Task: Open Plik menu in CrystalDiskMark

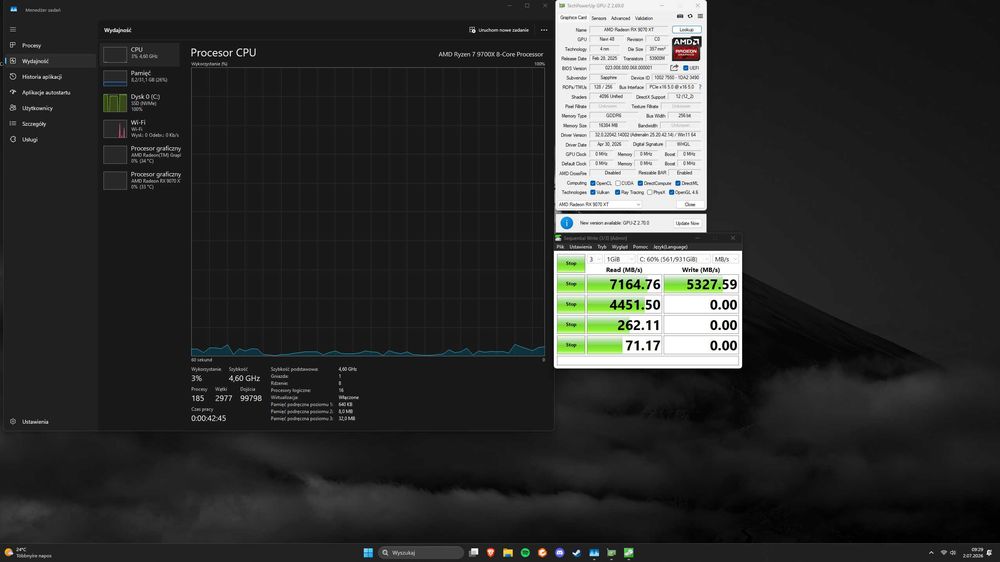Action: click(x=561, y=247)
